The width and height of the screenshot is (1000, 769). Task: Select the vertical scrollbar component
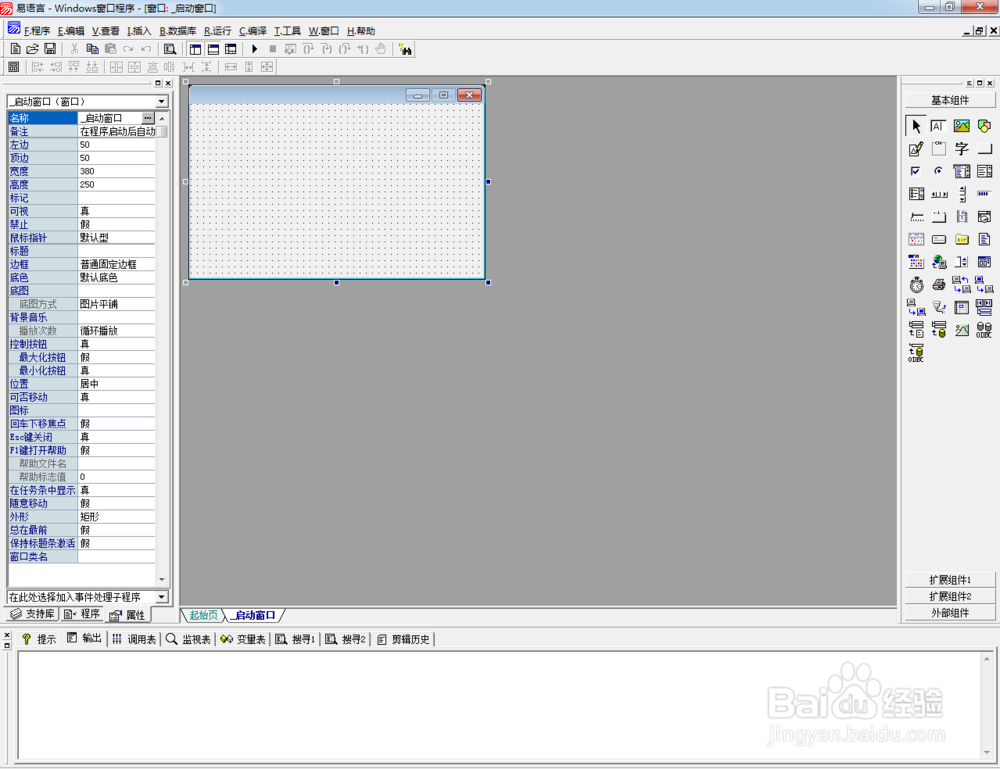click(961, 194)
